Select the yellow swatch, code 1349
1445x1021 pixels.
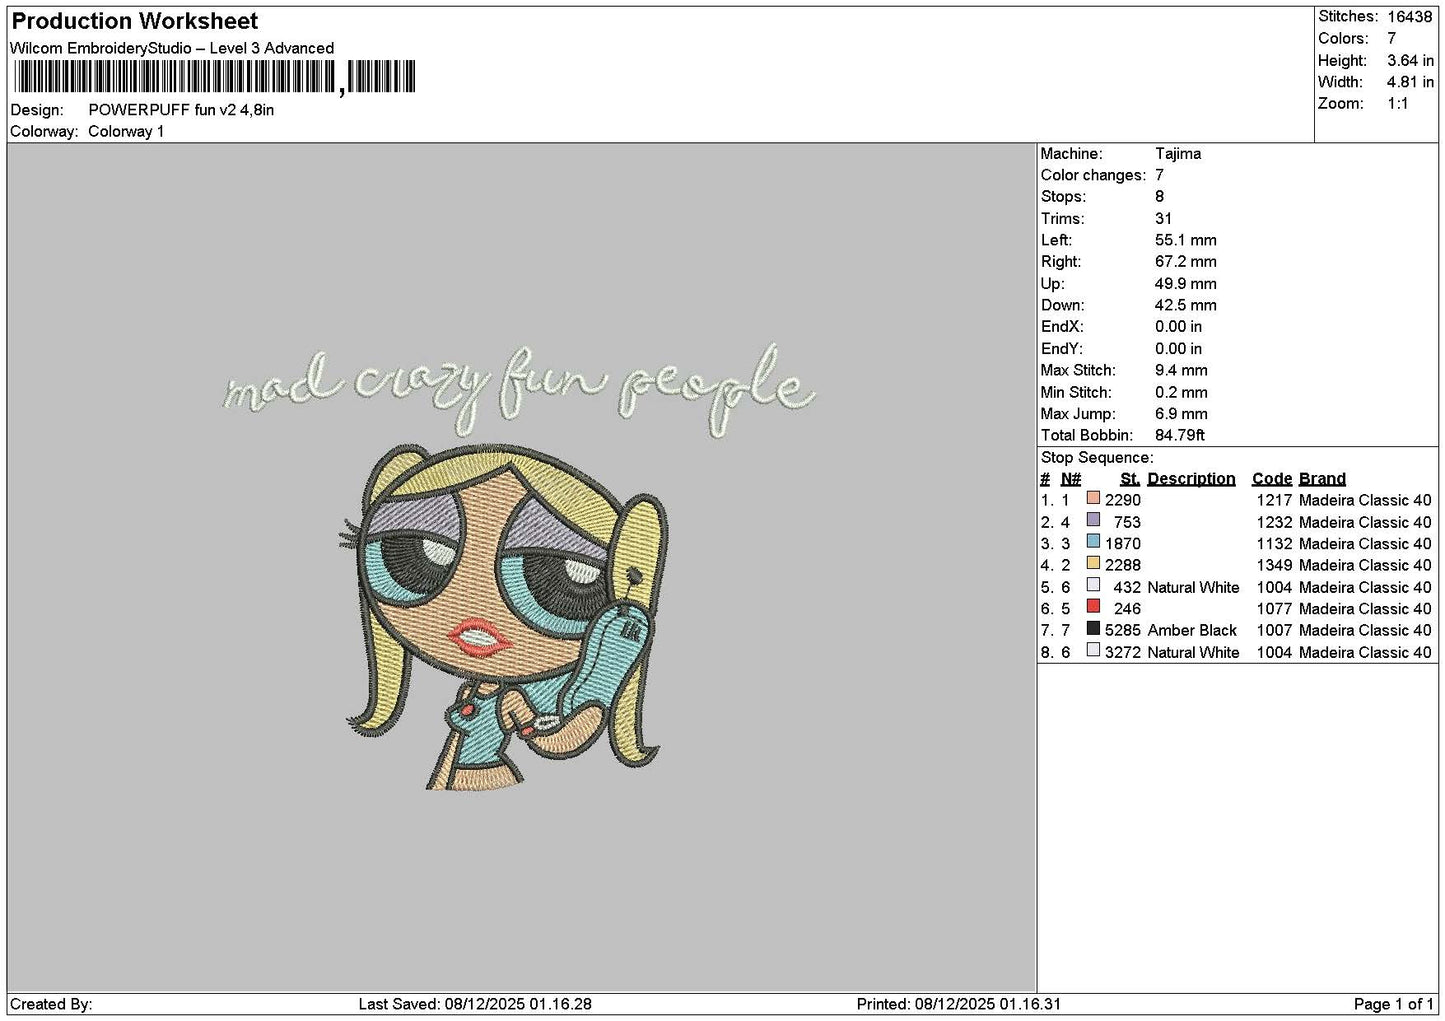[x=1093, y=563]
